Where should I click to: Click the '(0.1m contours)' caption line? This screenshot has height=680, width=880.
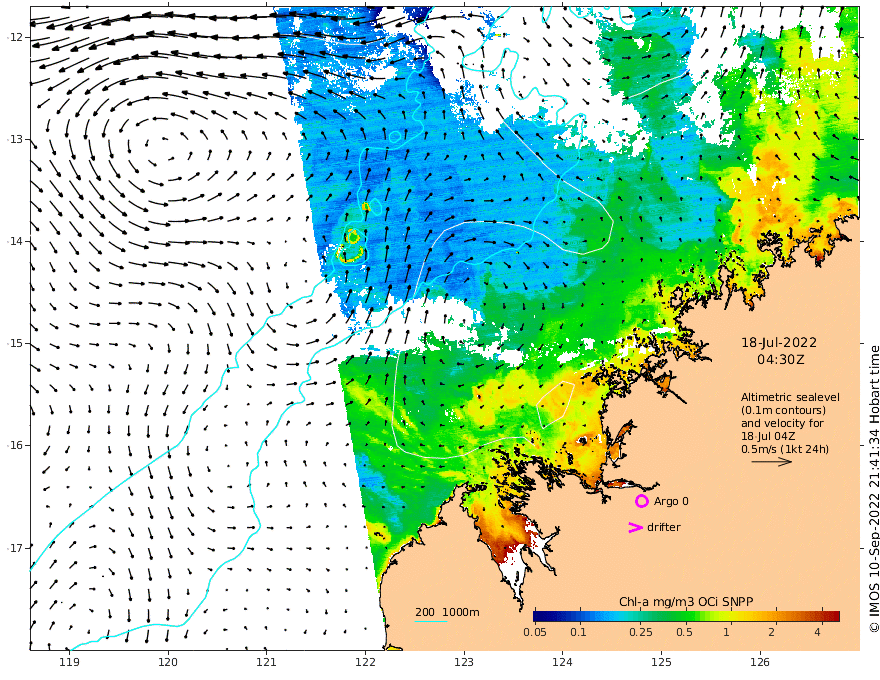coord(783,410)
